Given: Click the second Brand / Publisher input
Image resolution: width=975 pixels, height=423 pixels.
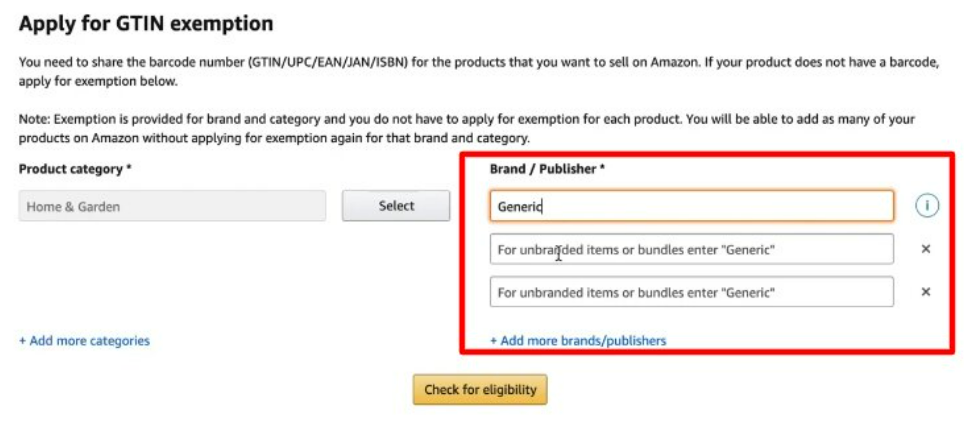Looking at the screenshot, I should pos(691,249).
